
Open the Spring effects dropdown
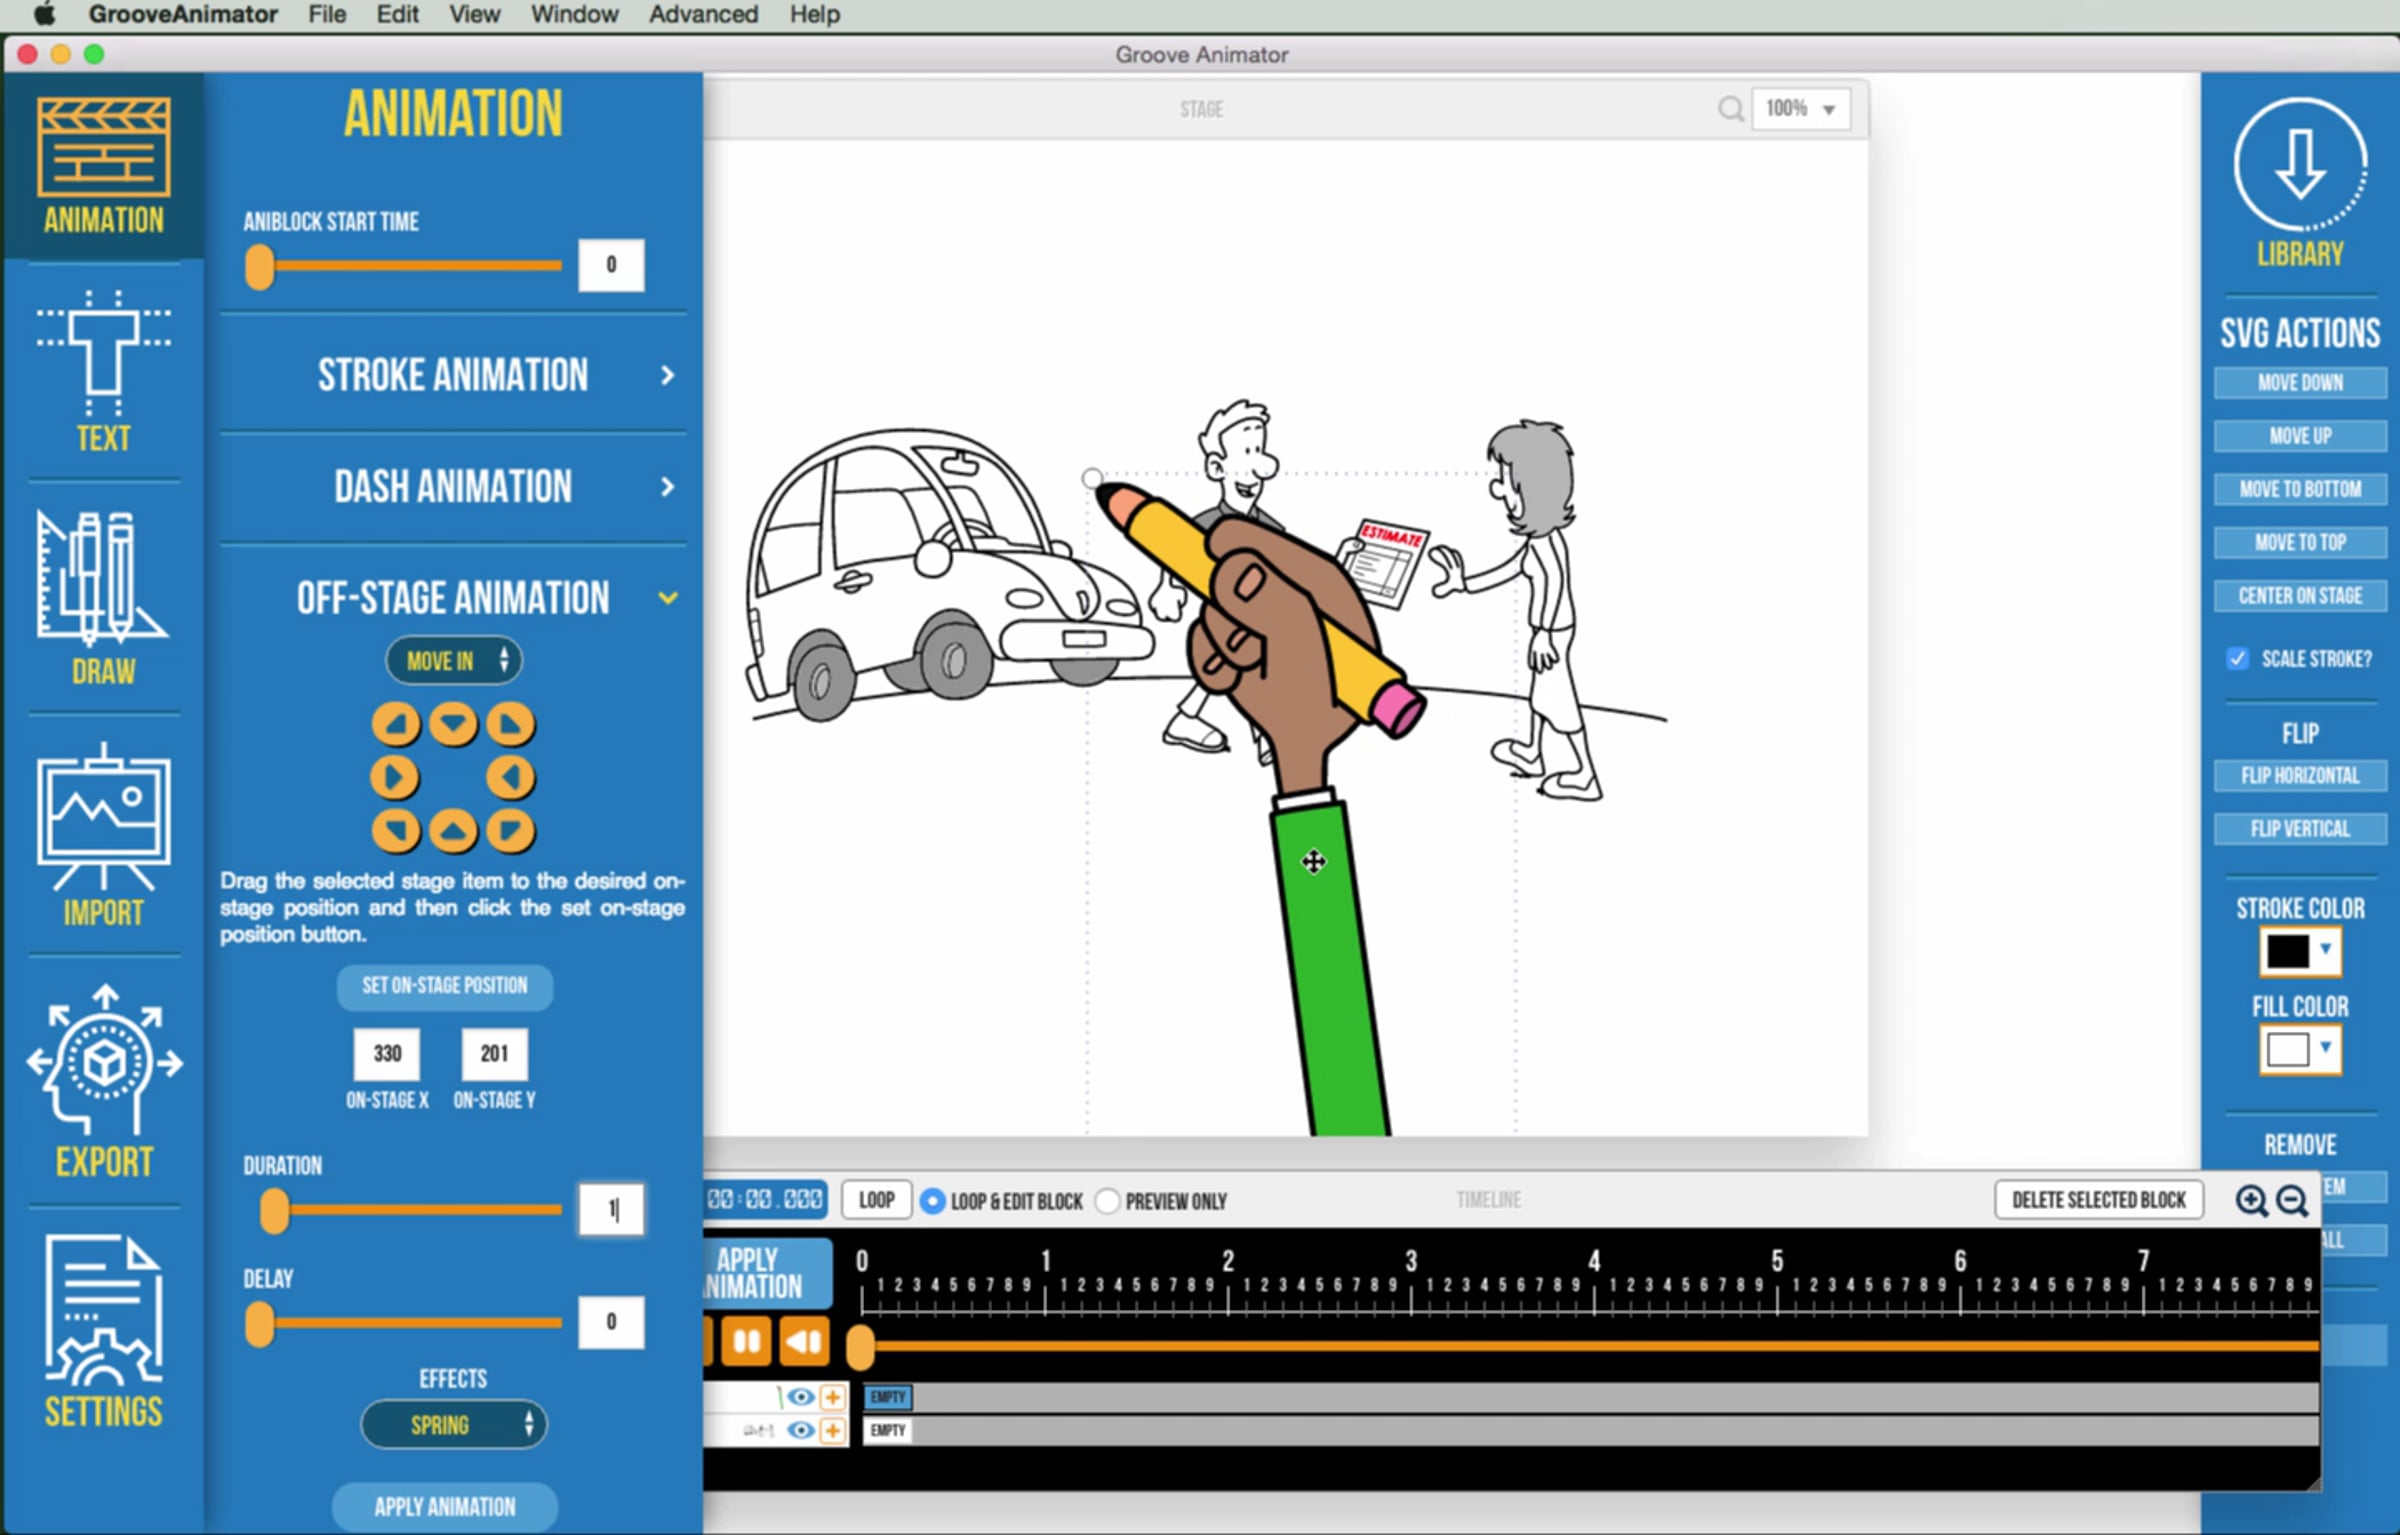coord(453,1424)
